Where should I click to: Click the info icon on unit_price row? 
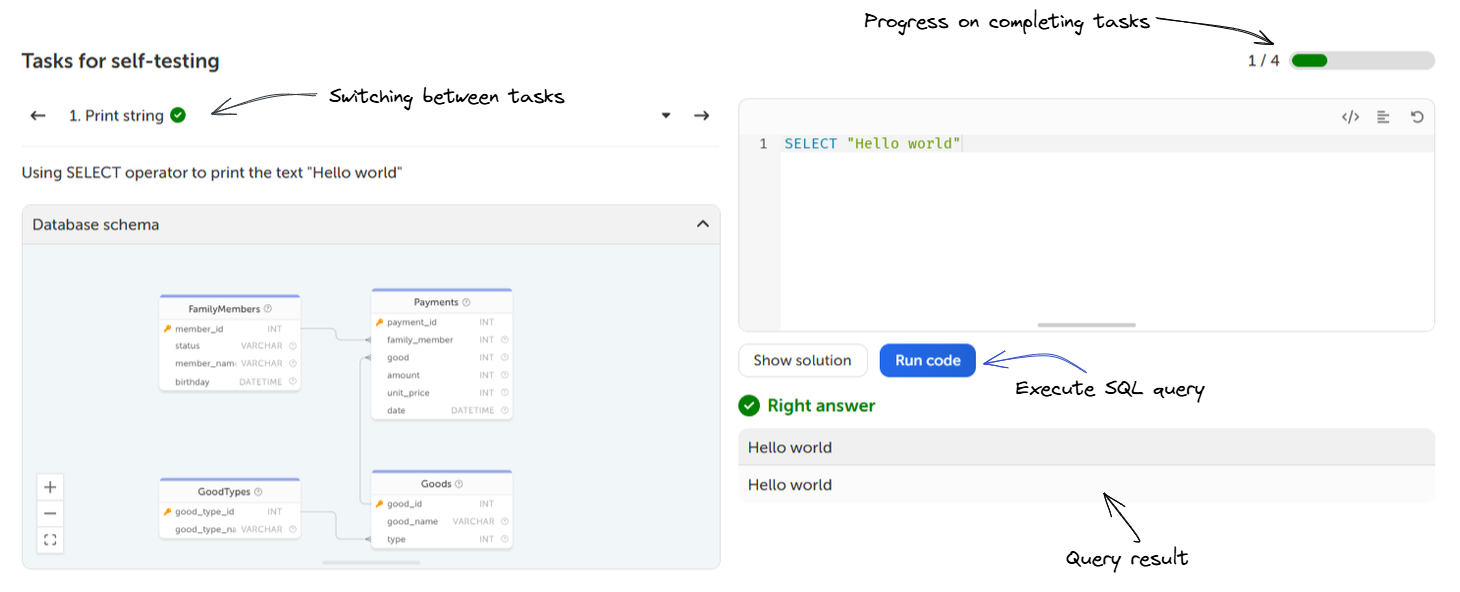coord(505,393)
